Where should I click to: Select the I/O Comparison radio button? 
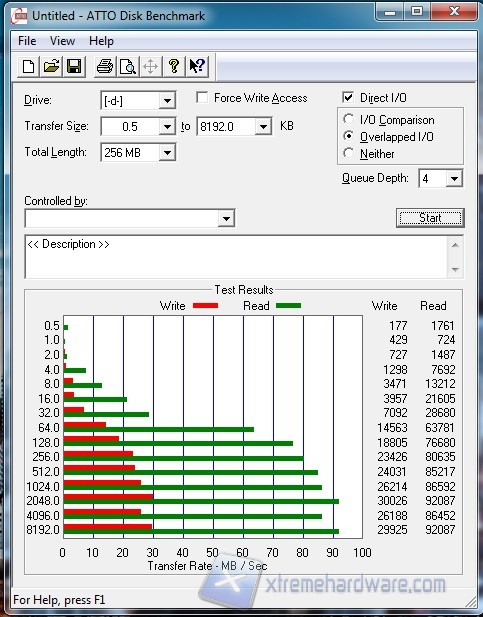coord(348,119)
